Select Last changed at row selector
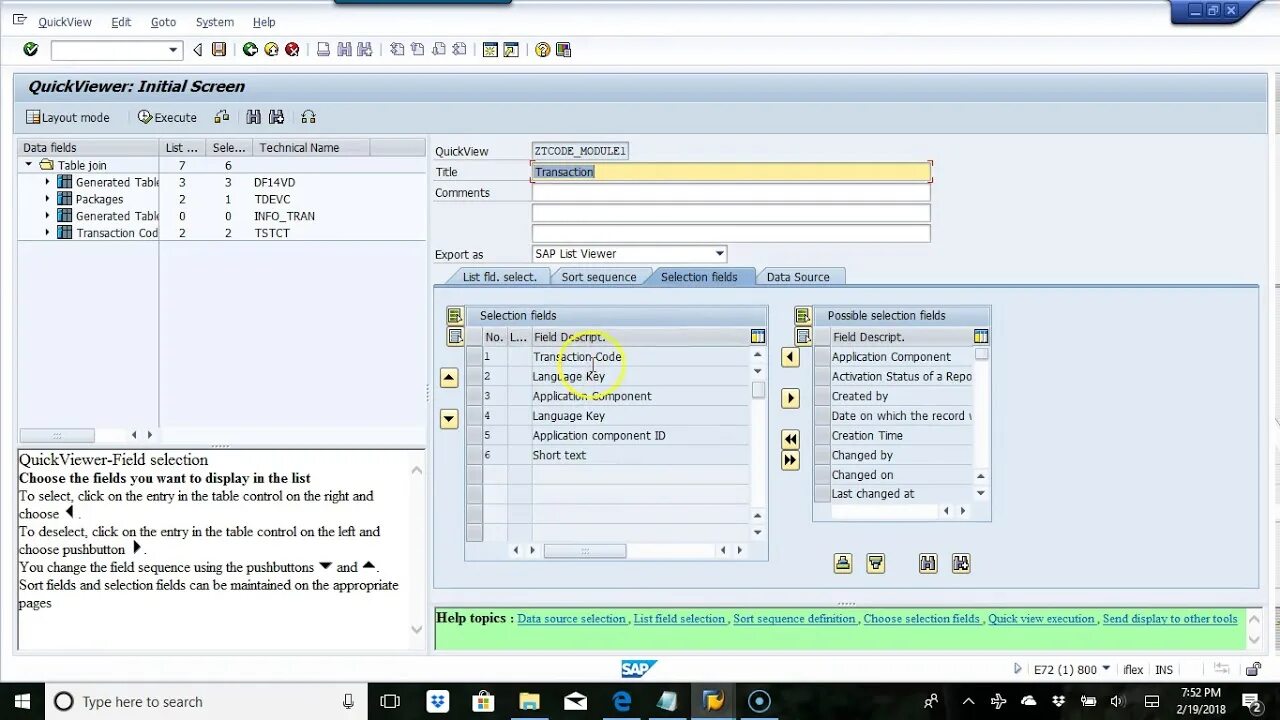 (x=822, y=494)
